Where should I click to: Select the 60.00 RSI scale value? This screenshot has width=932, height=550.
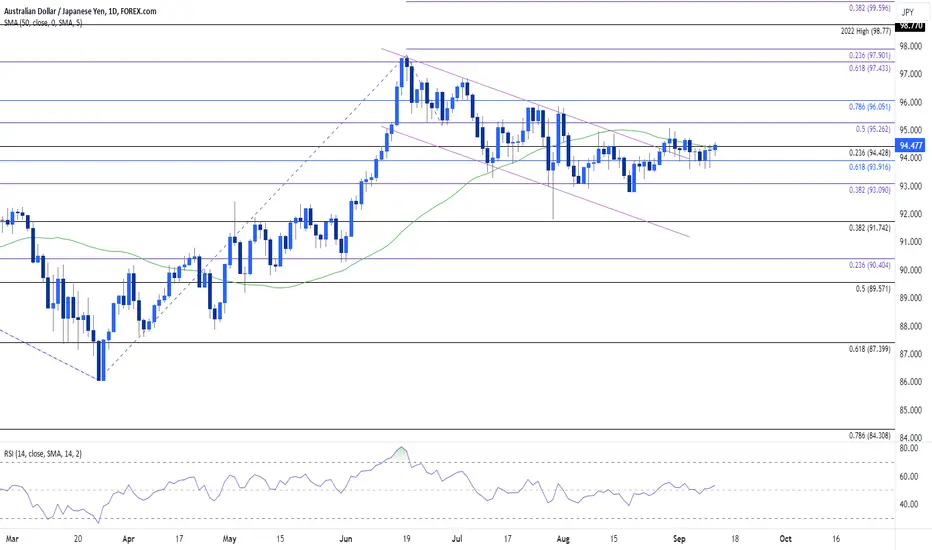[x=909, y=476]
